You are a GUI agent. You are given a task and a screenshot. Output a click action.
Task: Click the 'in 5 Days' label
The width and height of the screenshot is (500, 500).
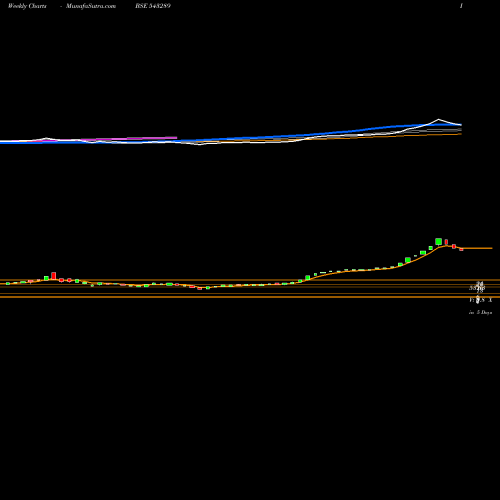(480, 313)
